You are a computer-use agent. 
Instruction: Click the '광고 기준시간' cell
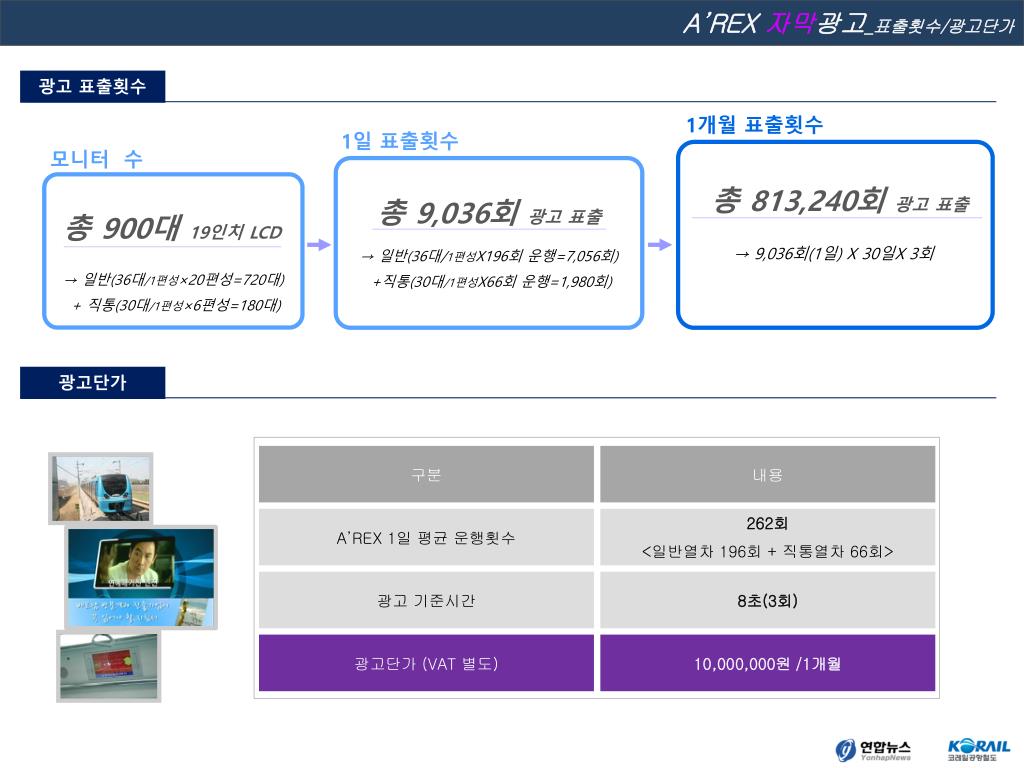pyautogui.click(x=426, y=600)
